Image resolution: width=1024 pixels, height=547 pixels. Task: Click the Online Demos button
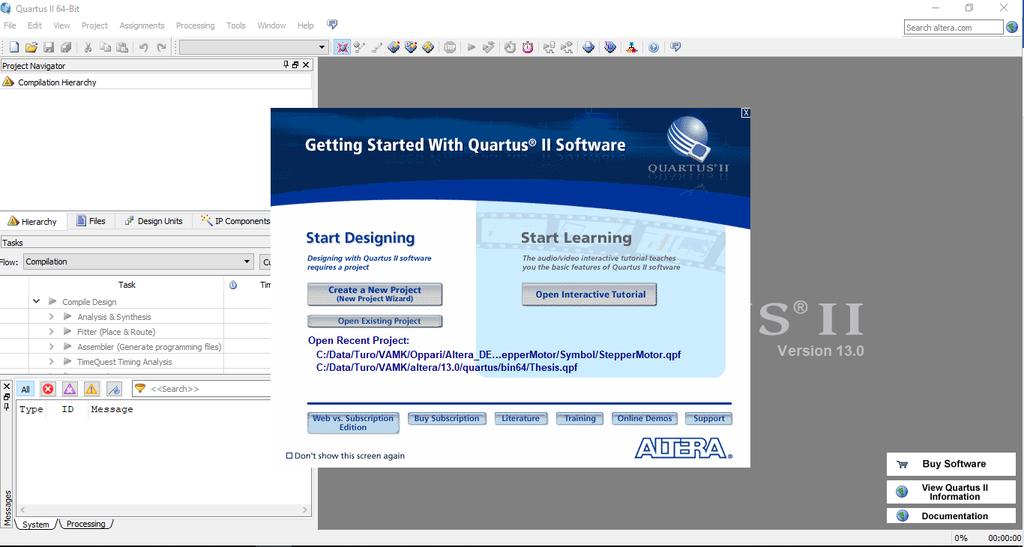pyautogui.click(x=645, y=418)
